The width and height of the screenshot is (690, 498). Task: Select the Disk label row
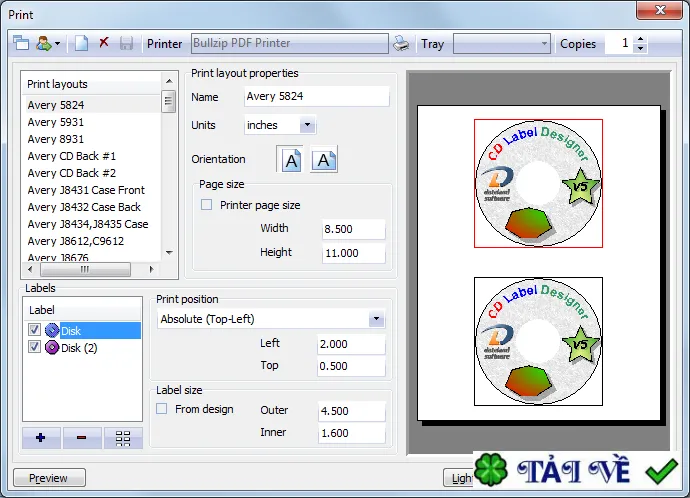pos(84,330)
